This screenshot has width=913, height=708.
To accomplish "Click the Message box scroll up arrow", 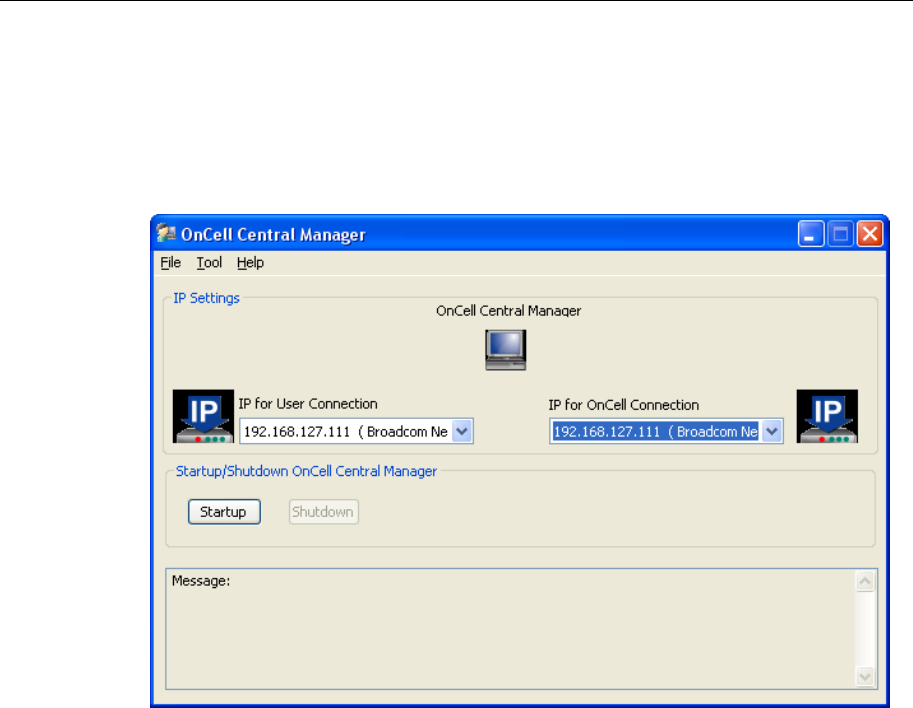I will [865, 581].
